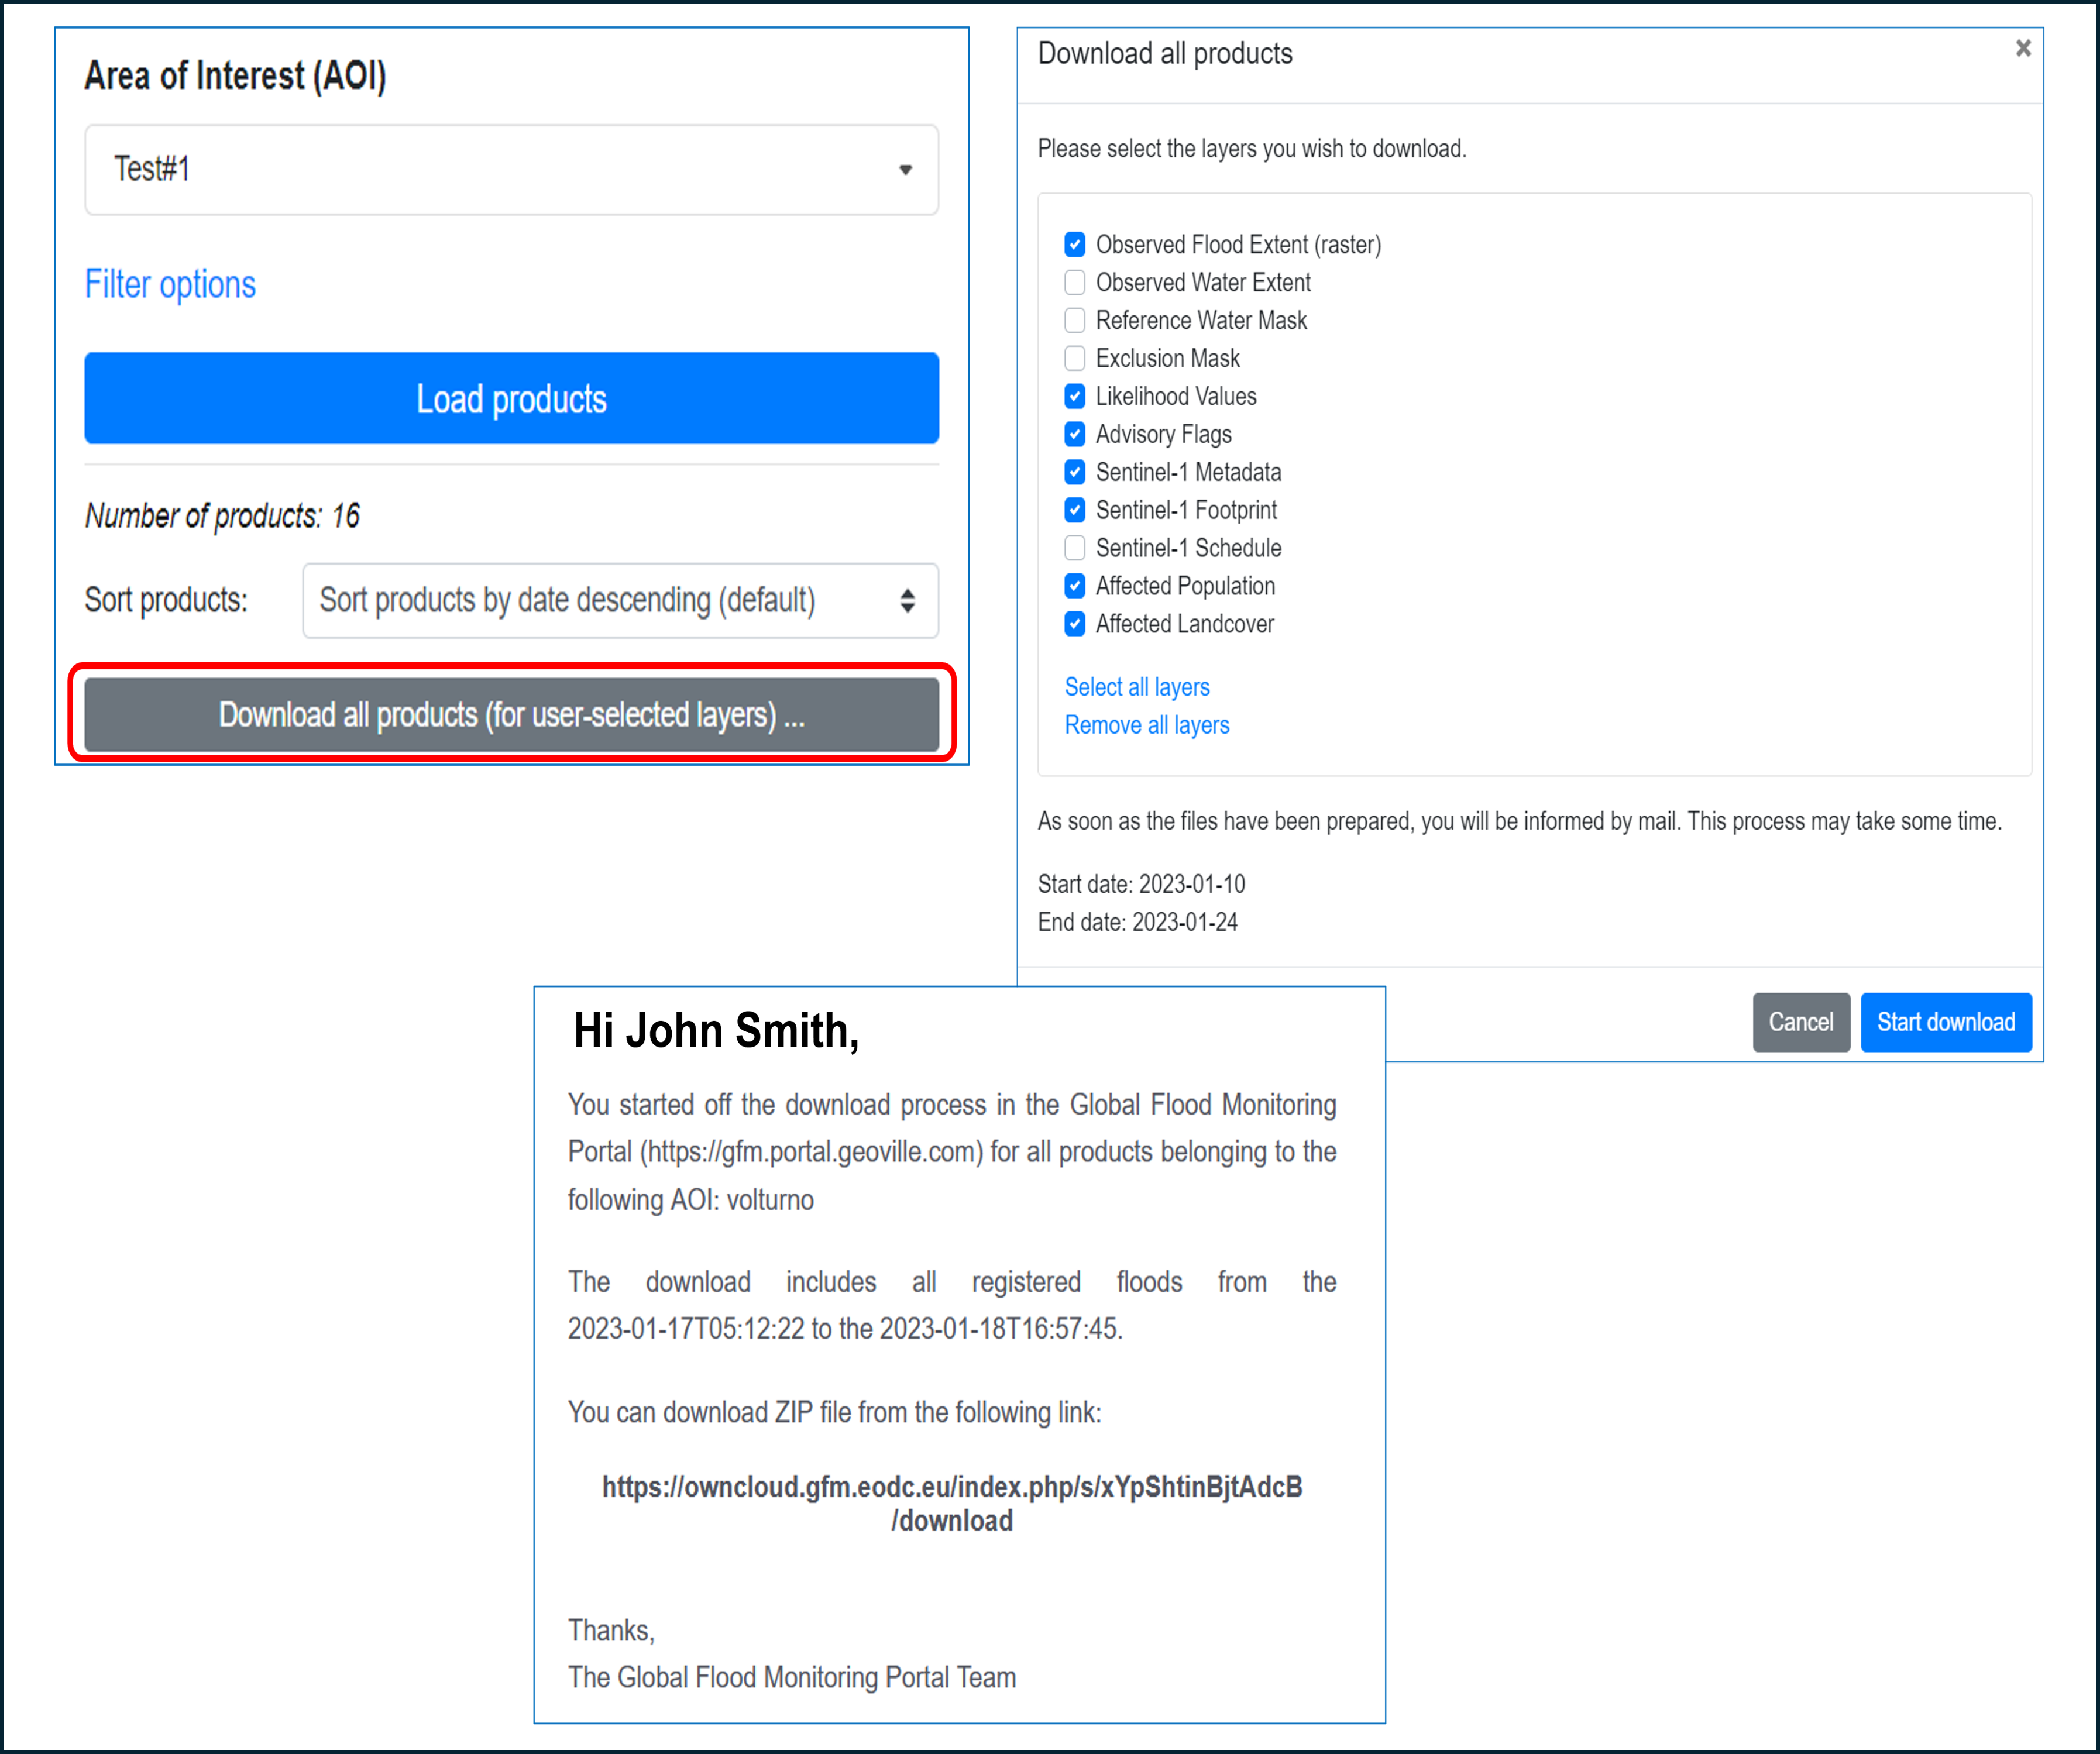The height and width of the screenshot is (1754, 2100).
Task: Click the Select all layers link
Action: point(1137,687)
